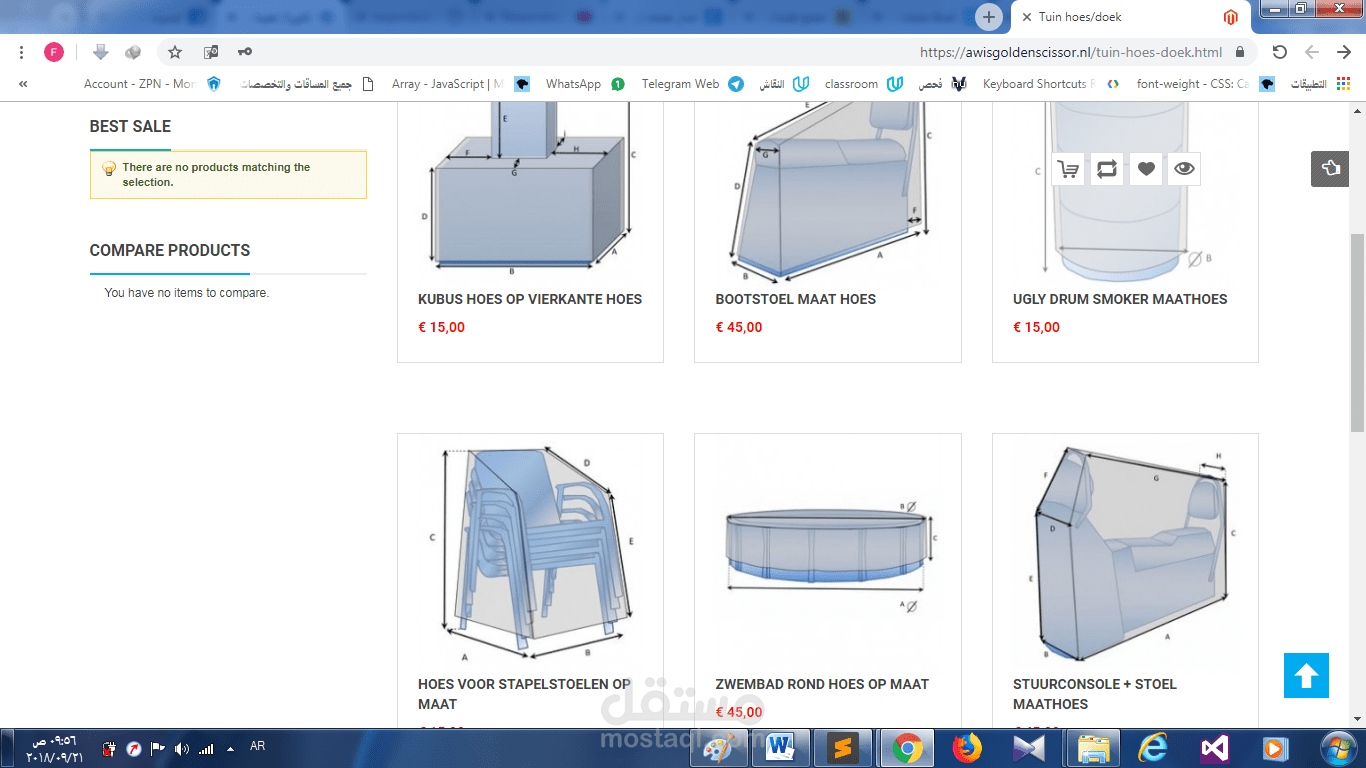Show more bookmarks with the double chevron
Viewport: 1366px width, 768px height.
(23, 84)
